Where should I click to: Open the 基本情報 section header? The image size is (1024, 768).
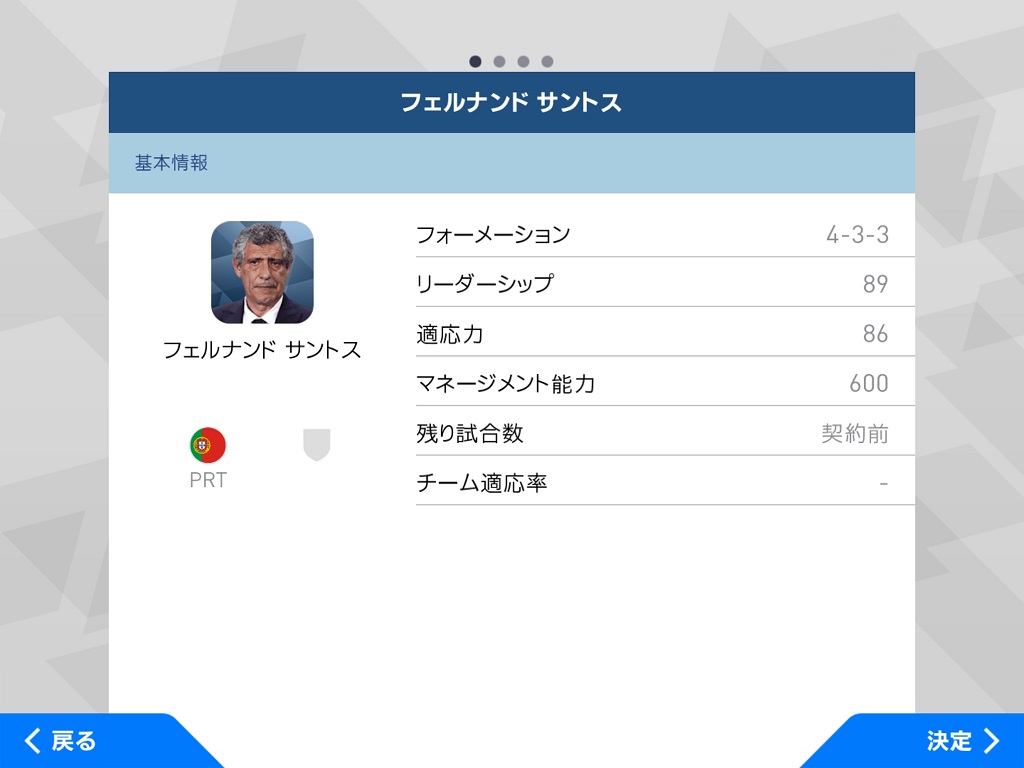pyautogui.click(x=172, y=163)
